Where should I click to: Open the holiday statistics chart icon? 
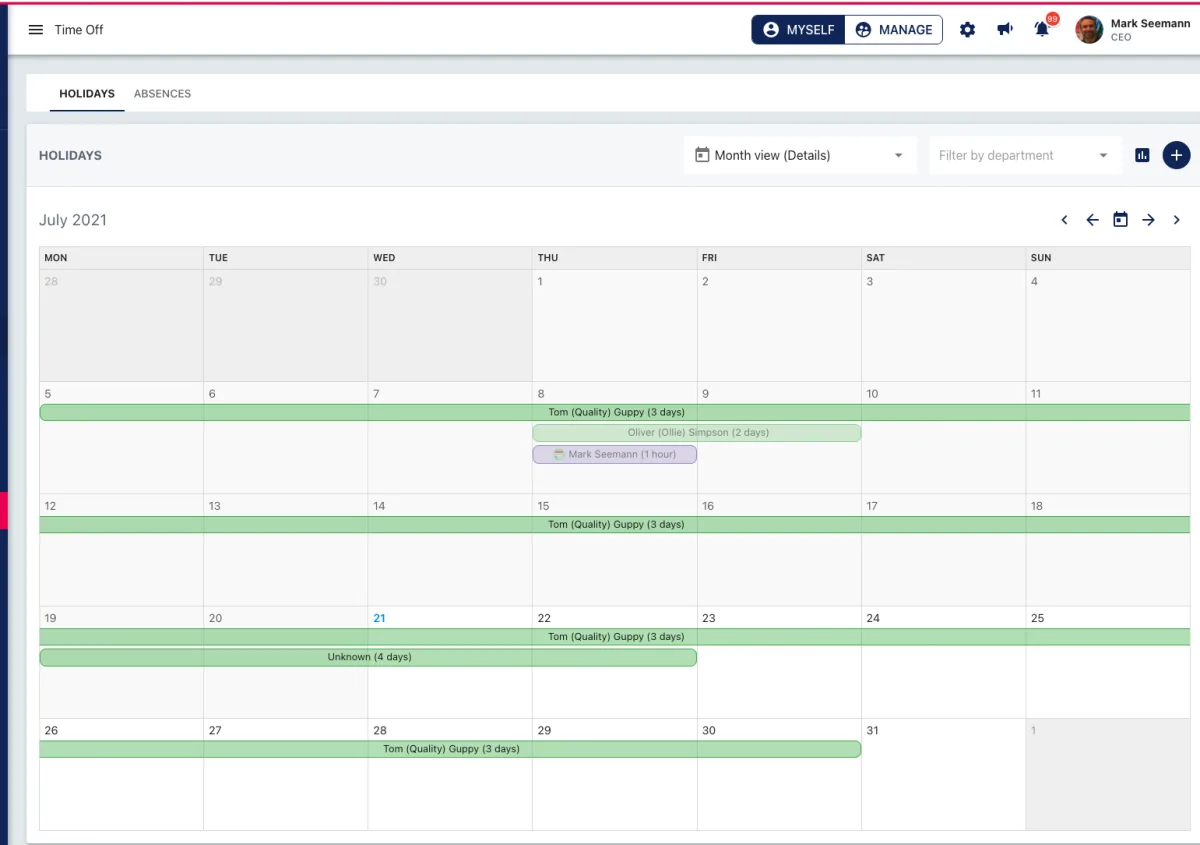point(1143,155)
